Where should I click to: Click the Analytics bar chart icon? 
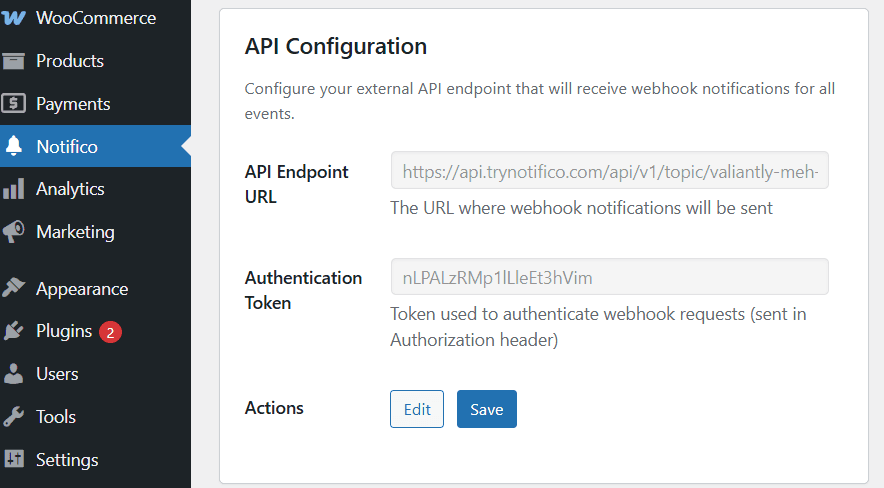pyautogui.click(x=14, y=189)
